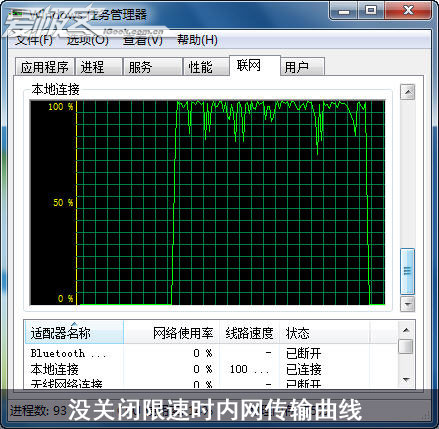Click the graph panel scrollbar thumb
The image size is (439, 429).
tap(407, 271)
